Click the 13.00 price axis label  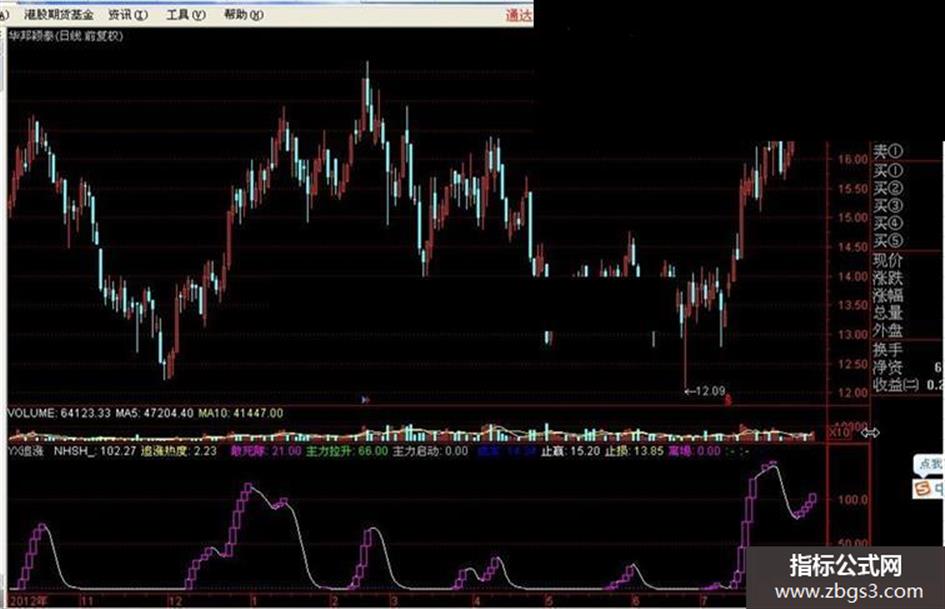pyautogui.click(x=852, y=335)
